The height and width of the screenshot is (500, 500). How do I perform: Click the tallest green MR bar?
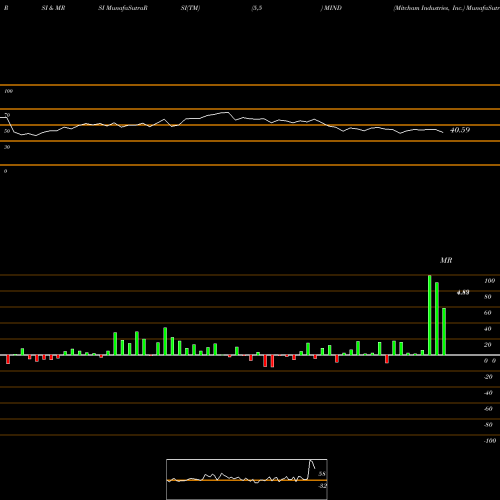[x=429, y=315]
